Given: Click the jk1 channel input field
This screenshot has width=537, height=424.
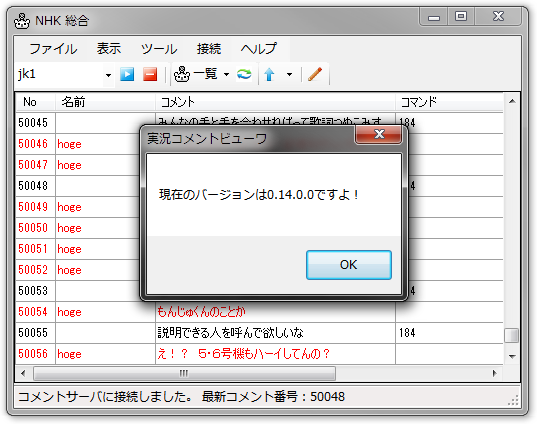Looking at the screenshot, I should 60,74.
